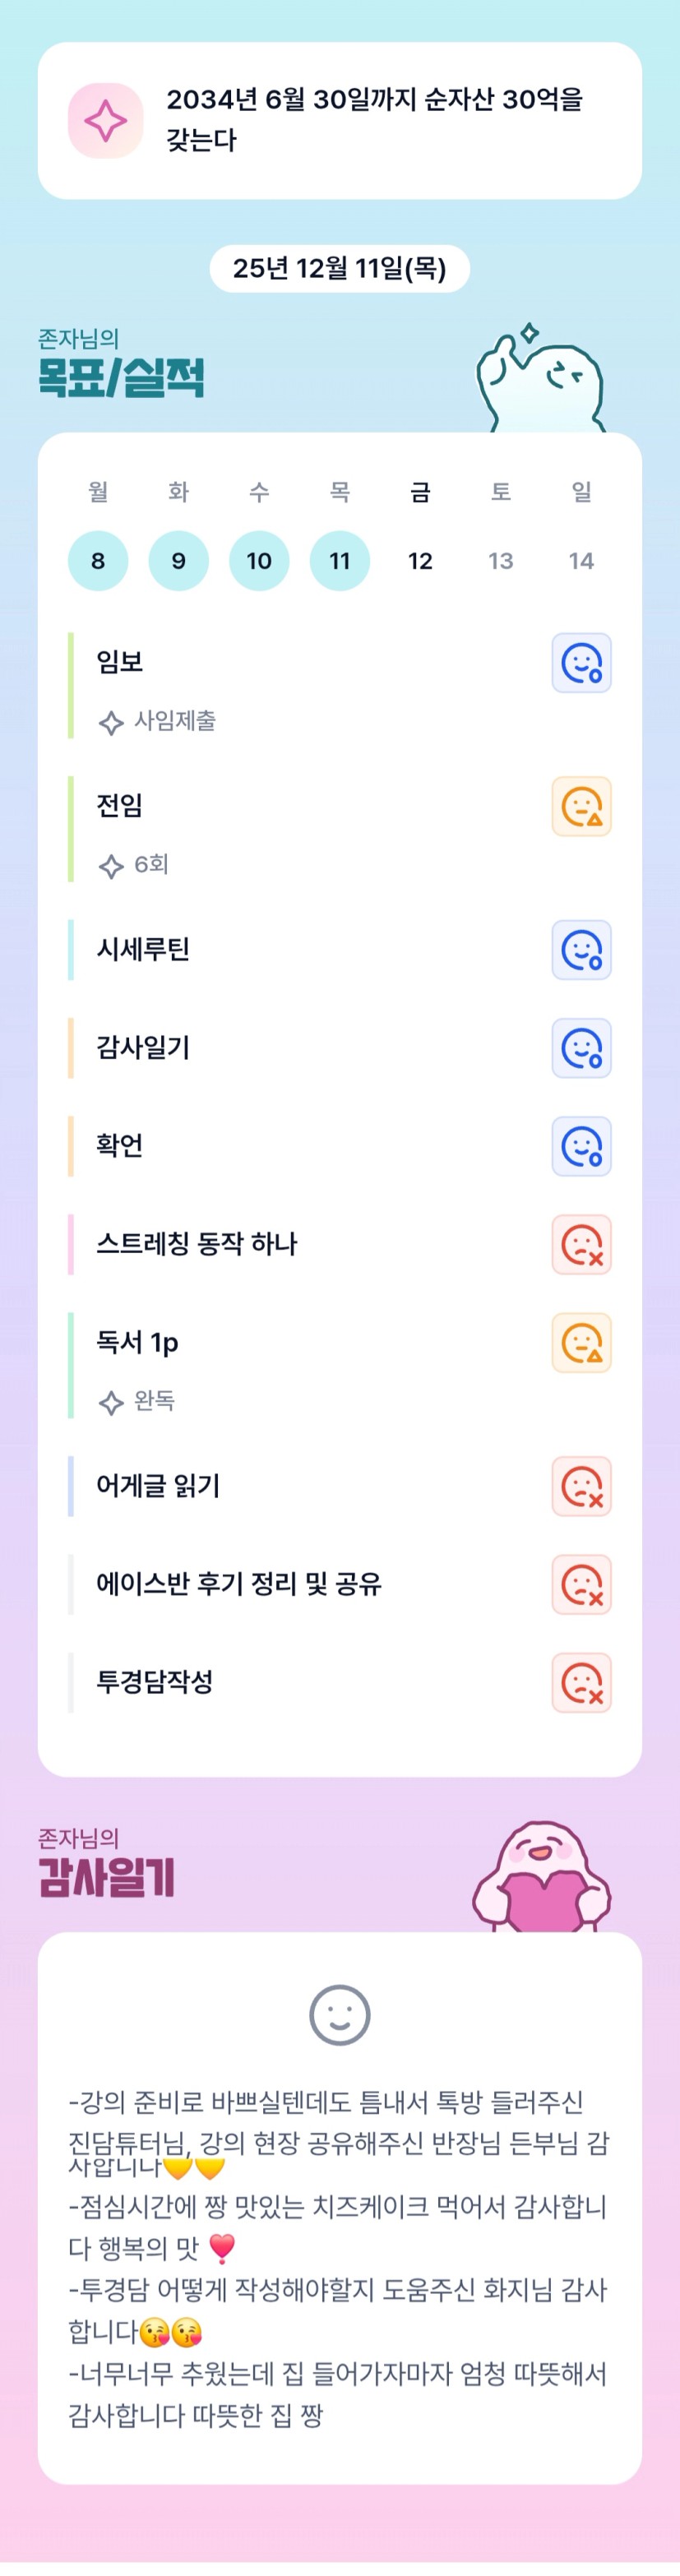Switch to Friday the 12th
The height and width of the screenshot is (2576, 680).
[x=420, y=561]
